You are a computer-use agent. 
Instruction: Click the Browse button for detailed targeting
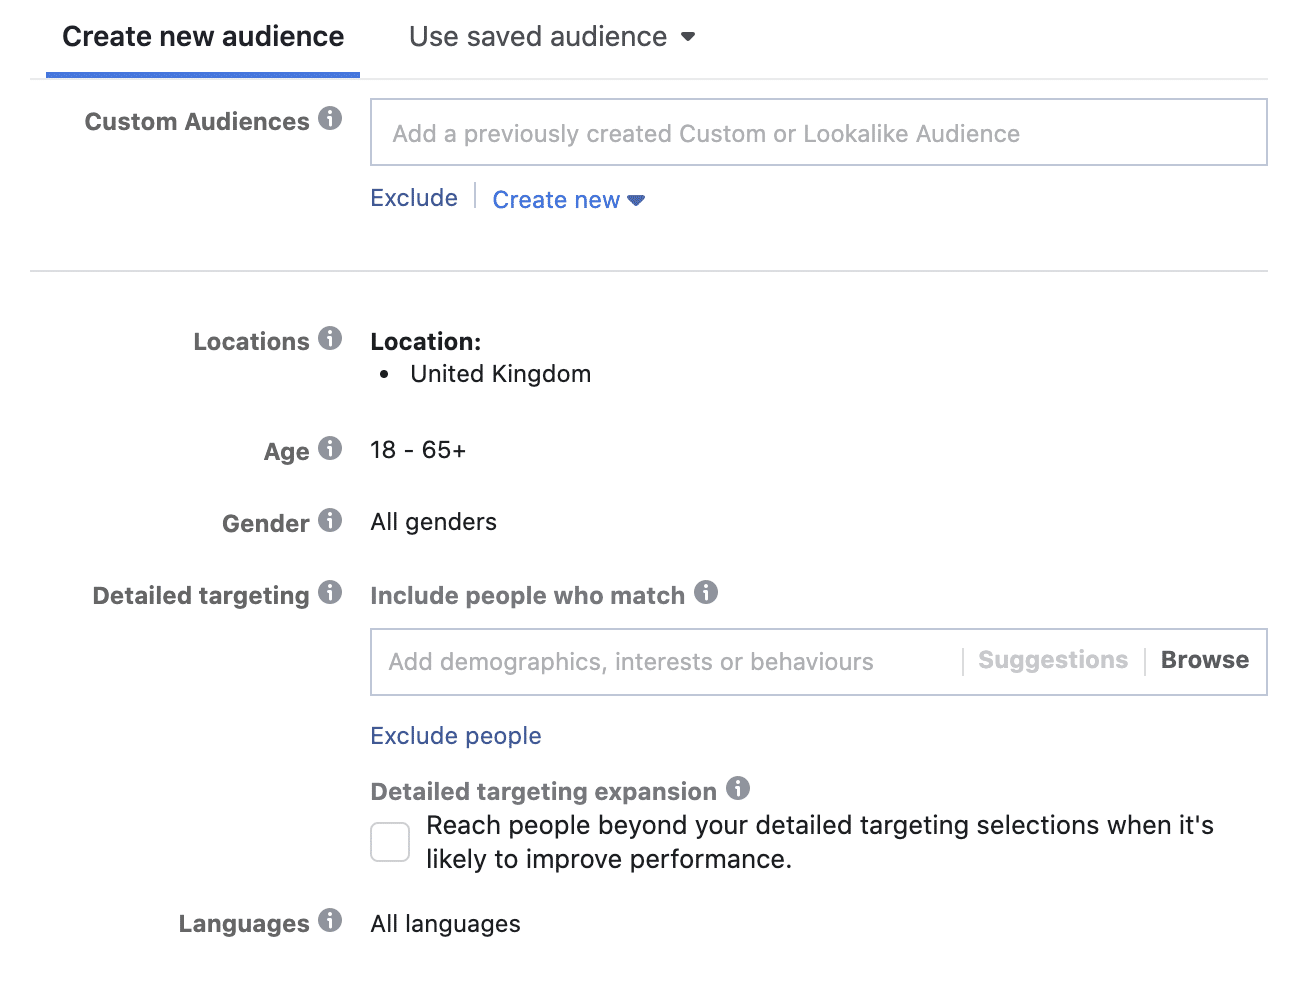coord(1204,660)
